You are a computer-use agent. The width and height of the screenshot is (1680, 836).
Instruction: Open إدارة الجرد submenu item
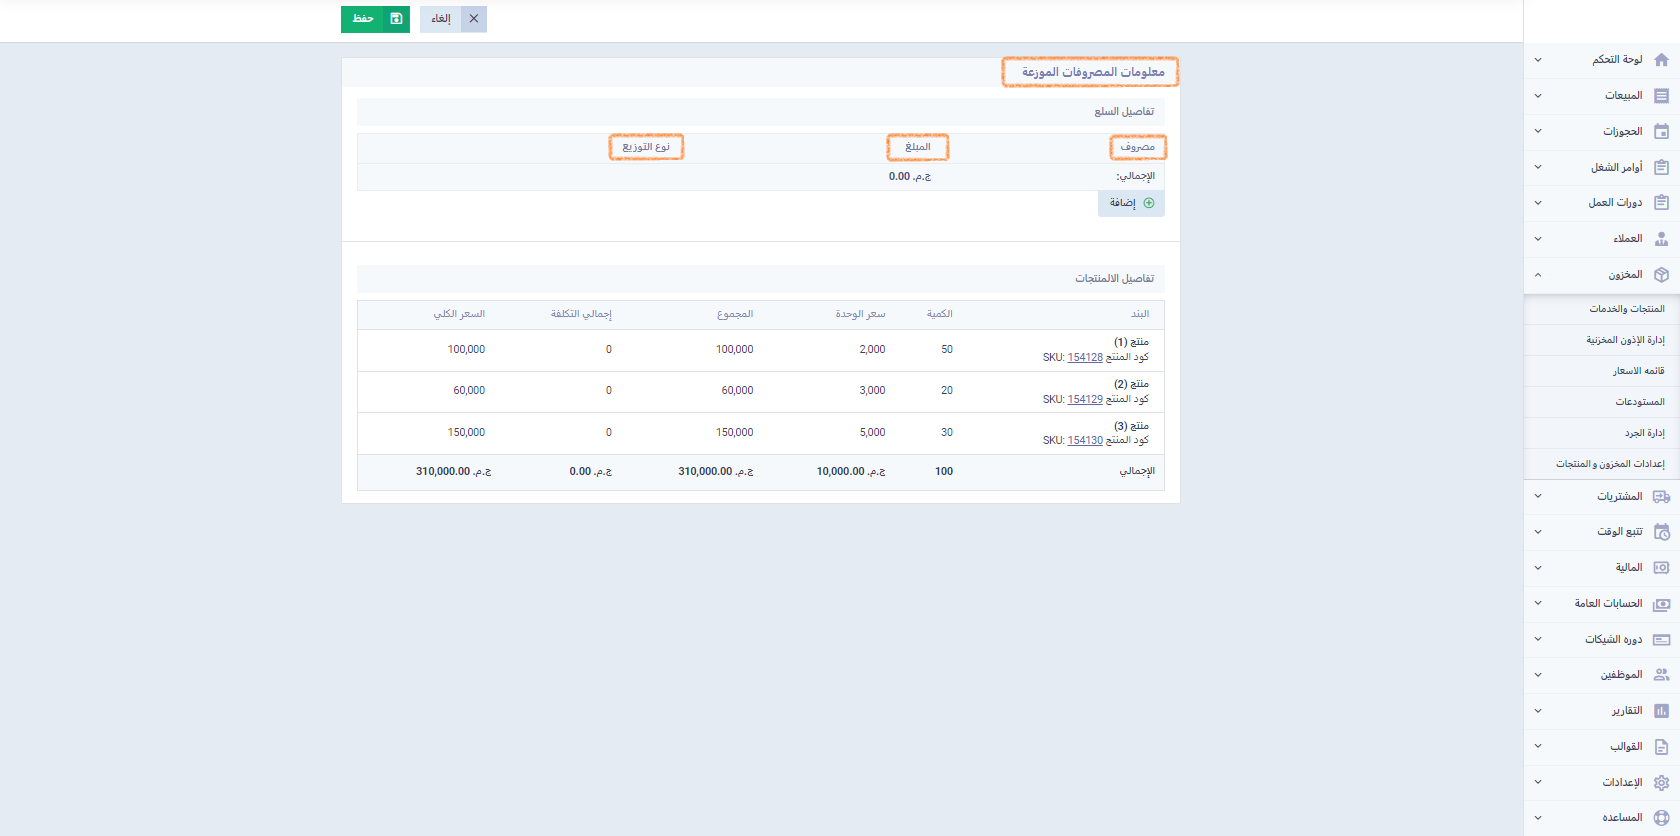tap(1644, 433)
